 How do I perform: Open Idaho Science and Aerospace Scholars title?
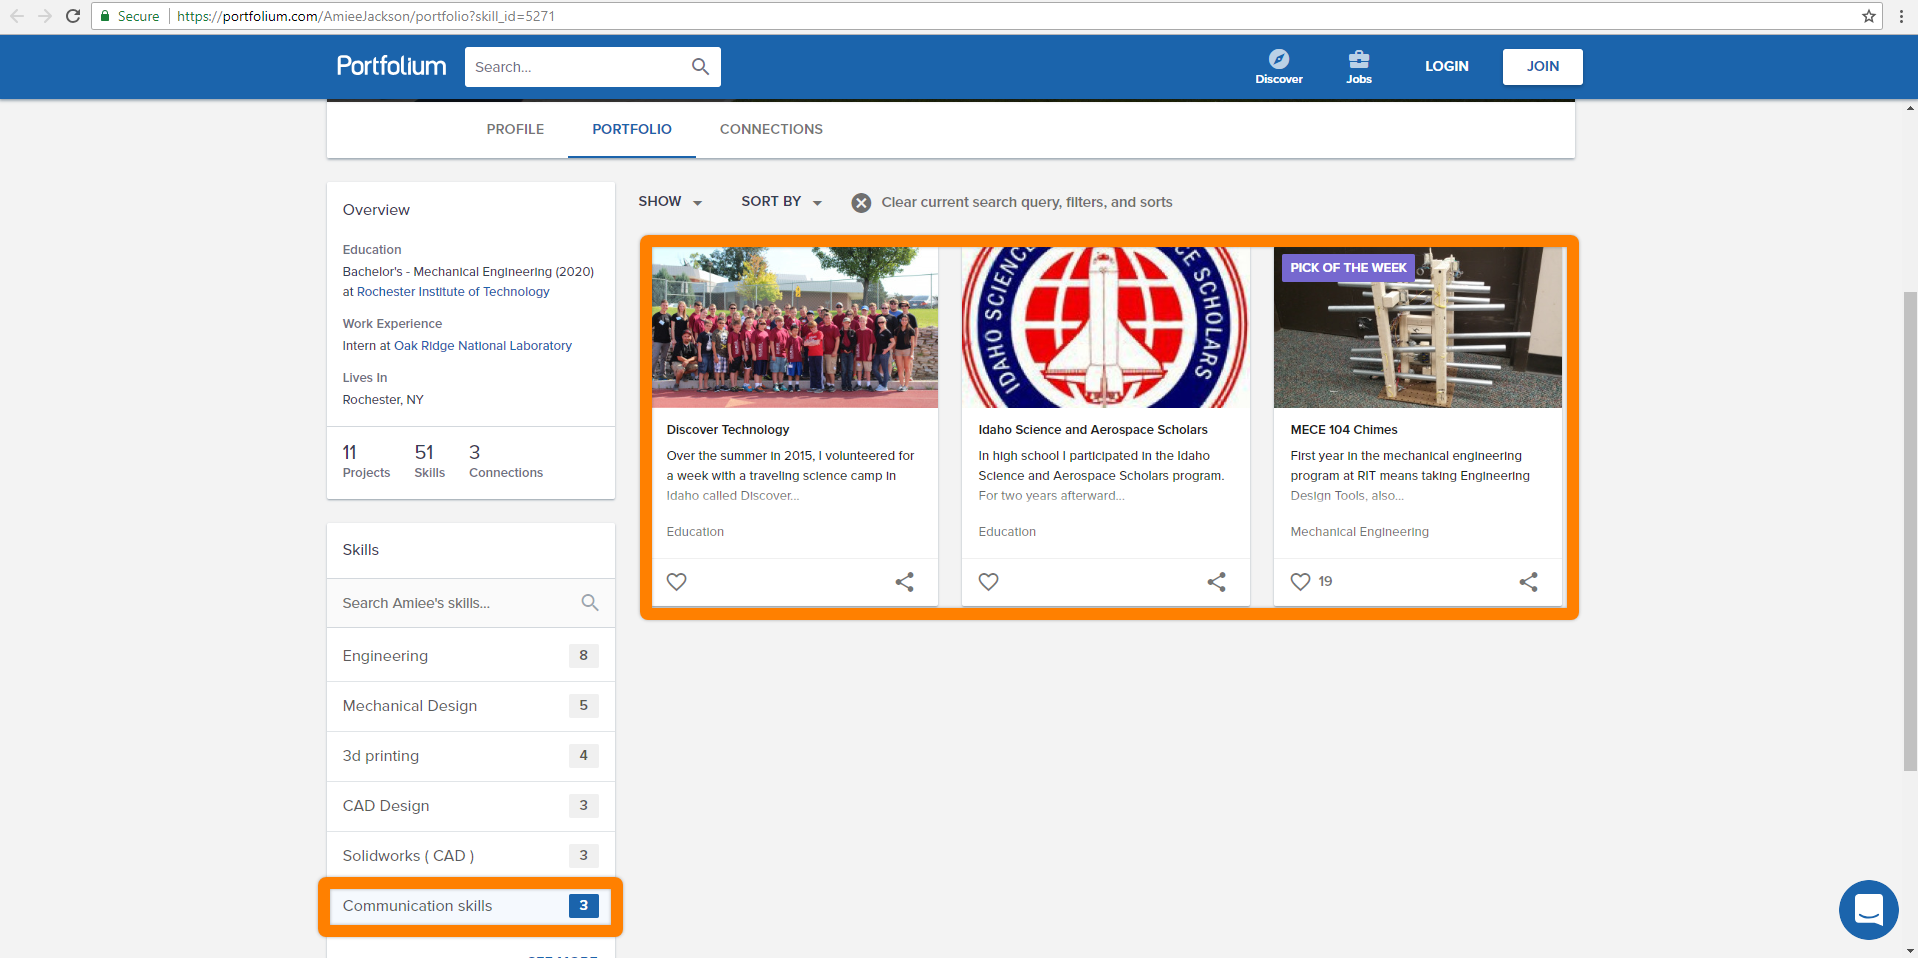[x=1093, y=430]
